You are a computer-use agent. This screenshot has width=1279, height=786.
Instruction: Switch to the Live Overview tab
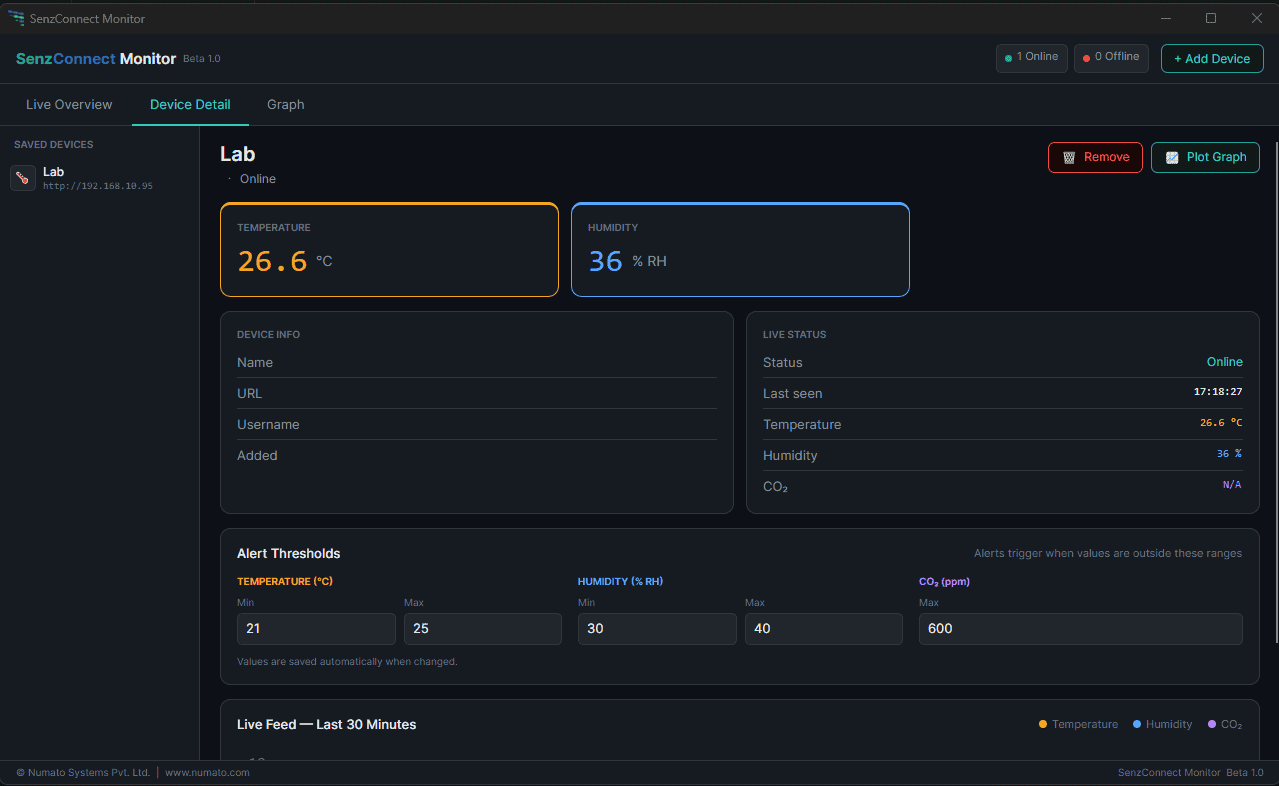[x=69, y=105]
